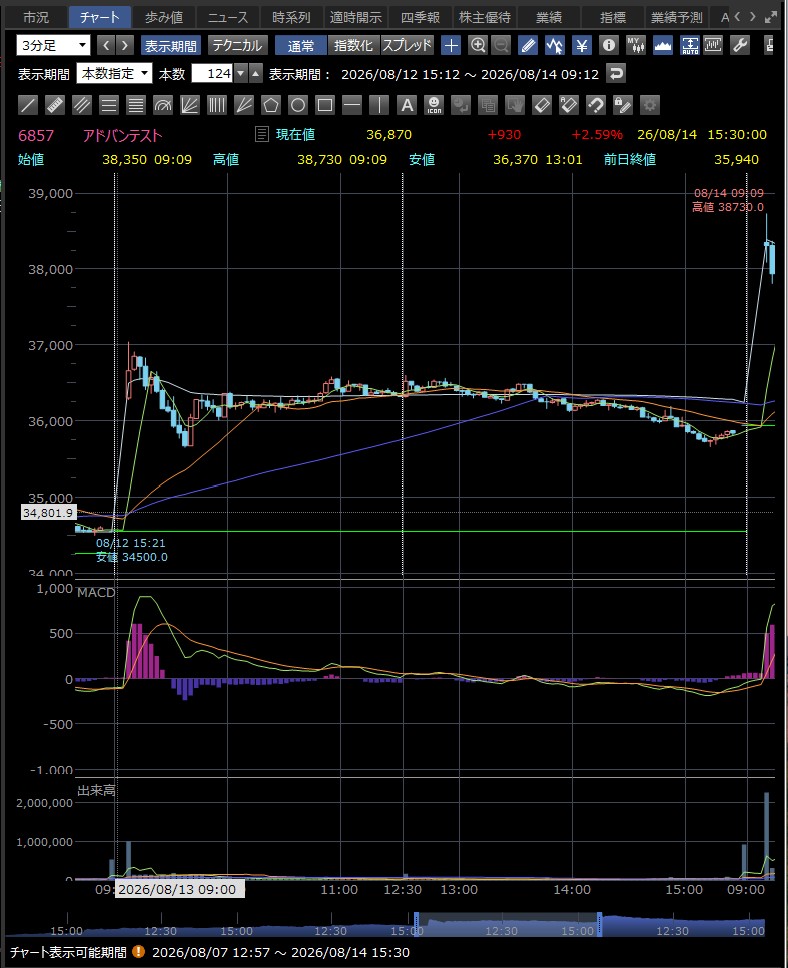Click the reset period return arrow
Screen dimensions: 788x968
(616, 73)
